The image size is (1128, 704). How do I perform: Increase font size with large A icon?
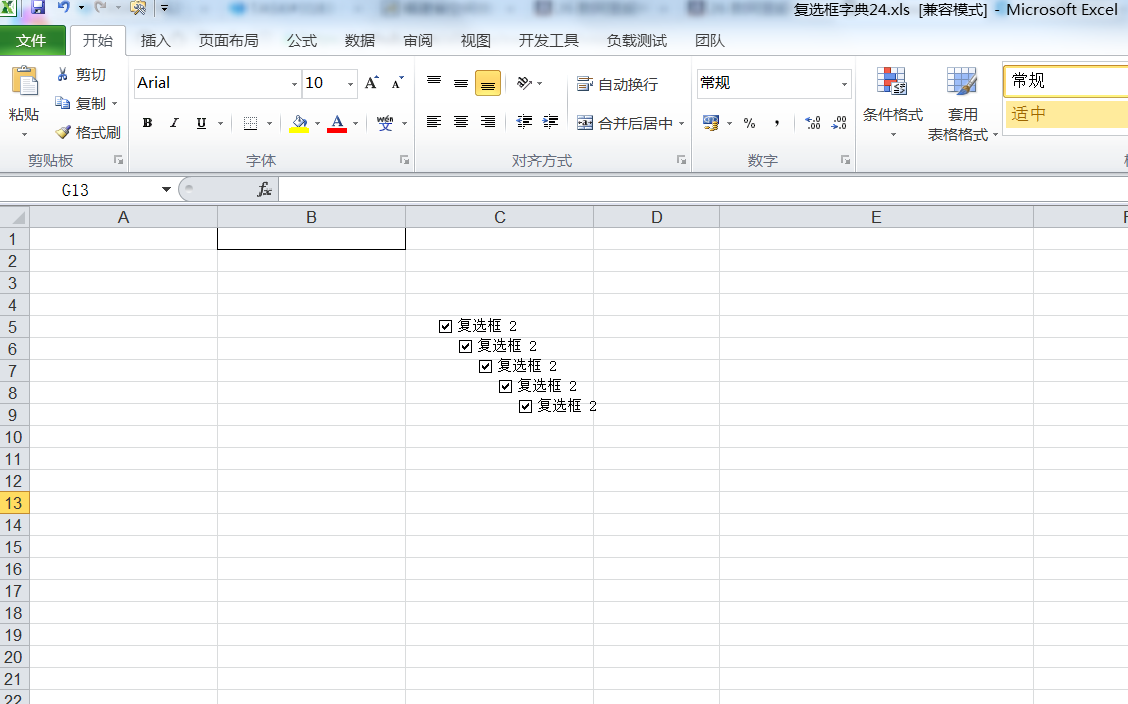click(371, 83)
